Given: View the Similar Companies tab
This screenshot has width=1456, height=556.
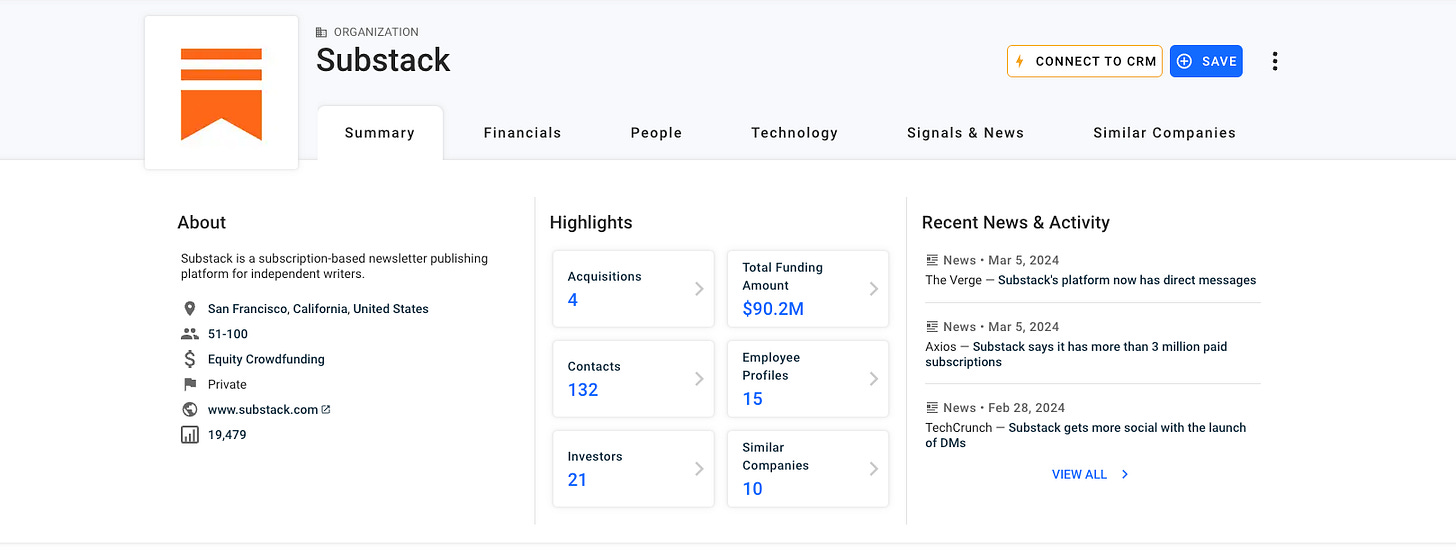Looking at the screenshot, I should tap(1164, 133).
